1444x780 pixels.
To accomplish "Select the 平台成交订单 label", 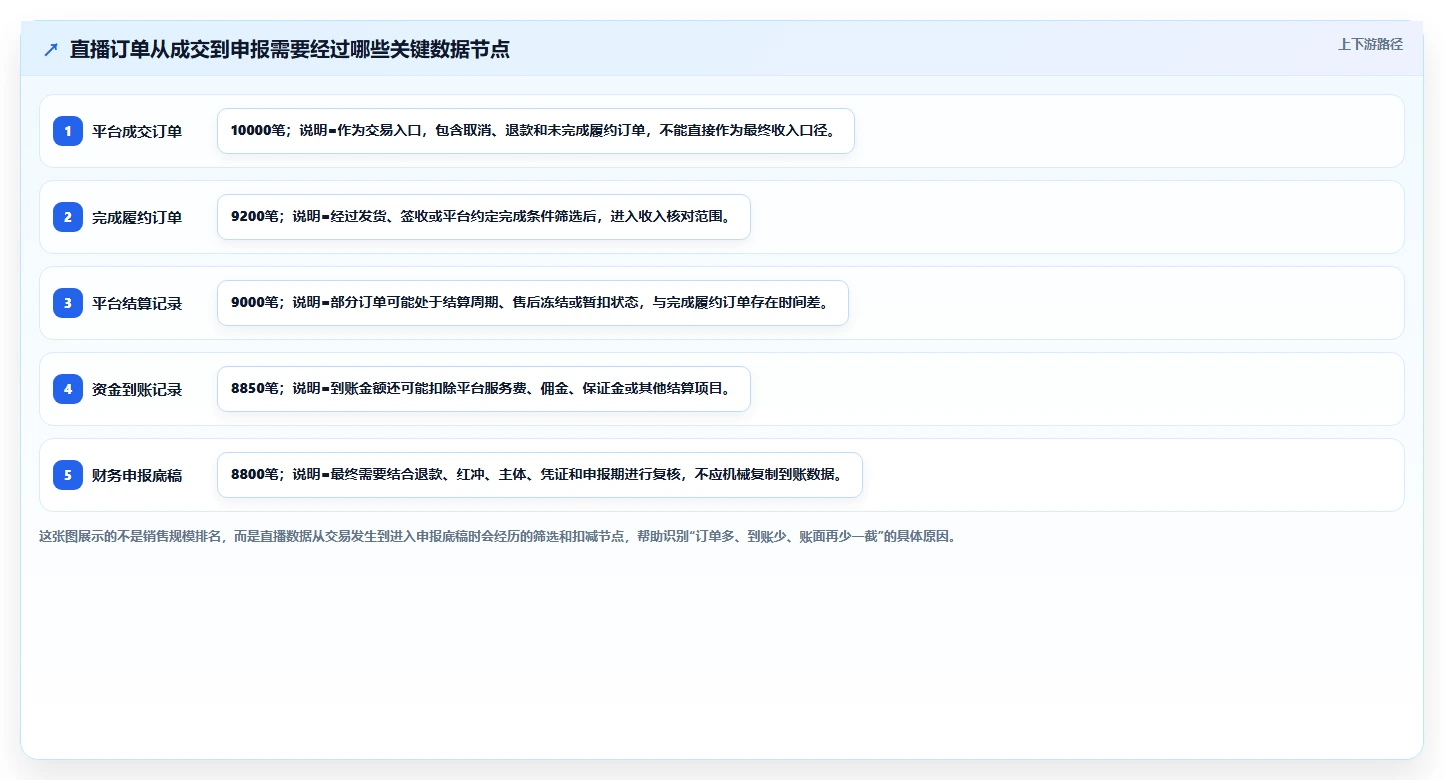I will coord(137,131).
